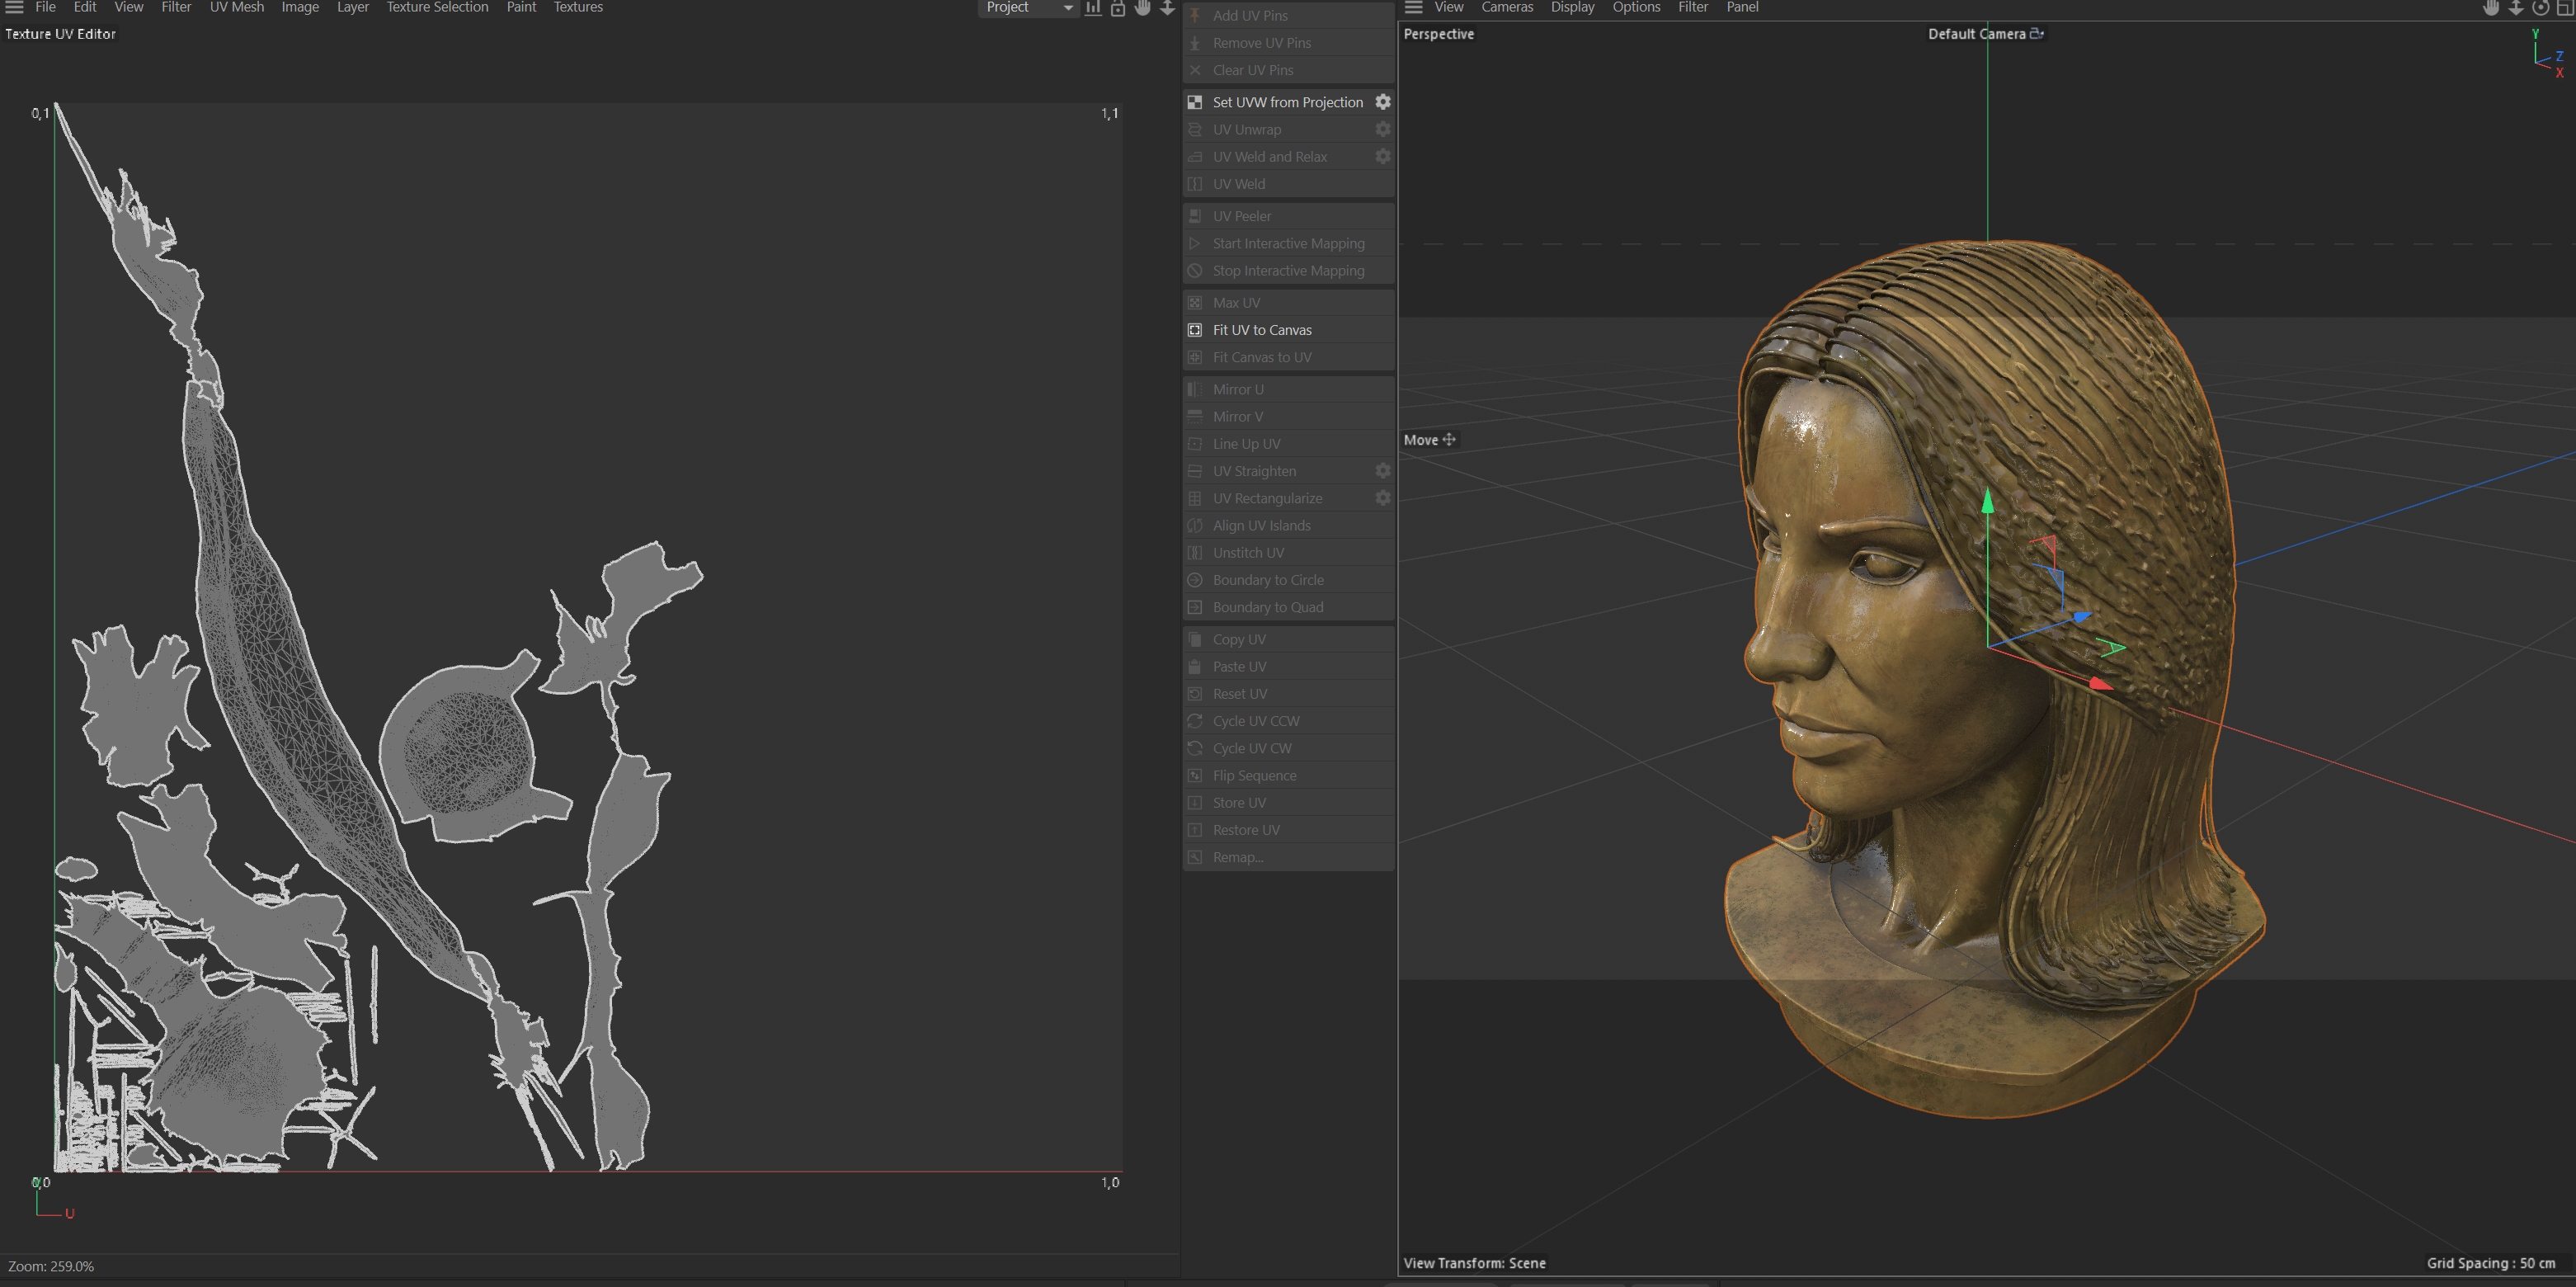Click the camera link icon beside Default Camera
Image resolution: width=2576 pixels, height=1287 pixels.
(2036, 34)
